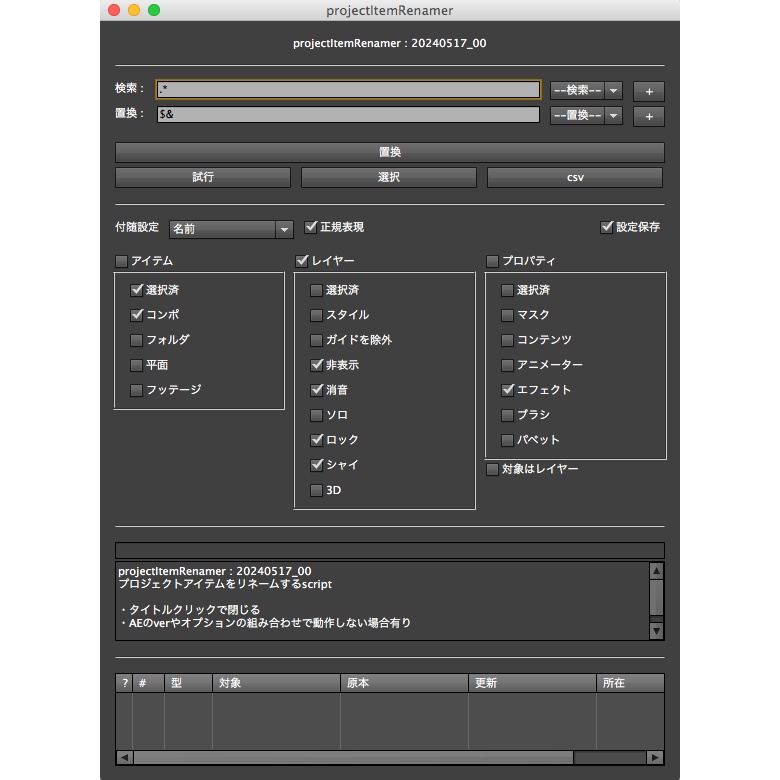The width and height of the screenshot is (780, 780).
Task: Open the --検索-- preset dropdown
Action: tap(586, 91)
